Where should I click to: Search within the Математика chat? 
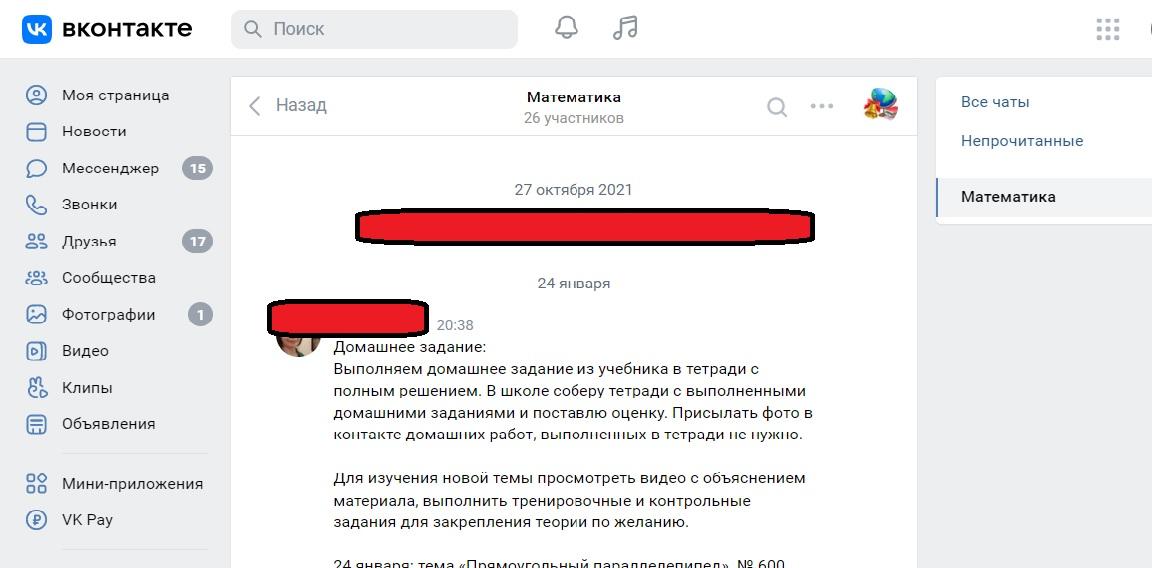point(777,107)
